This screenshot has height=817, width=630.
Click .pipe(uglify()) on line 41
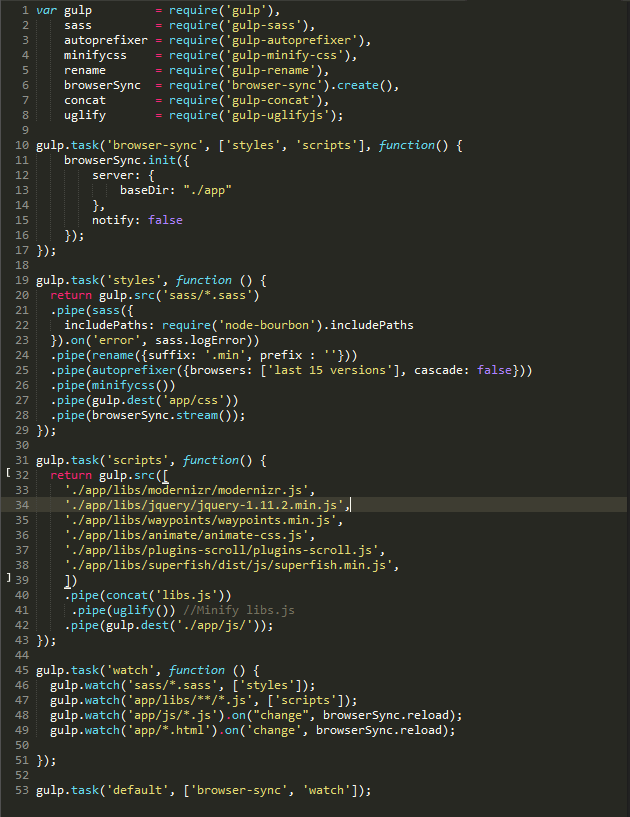click(x=123, y=610)
